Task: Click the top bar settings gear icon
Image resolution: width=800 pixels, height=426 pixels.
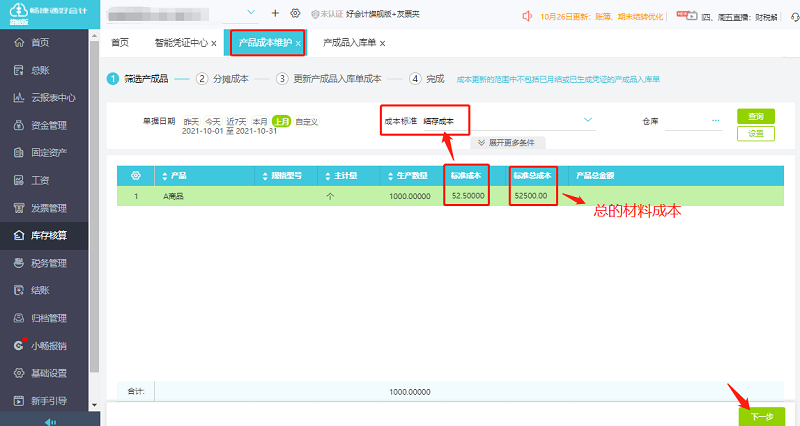Action: pyautogui.click(x=295, y=13)
